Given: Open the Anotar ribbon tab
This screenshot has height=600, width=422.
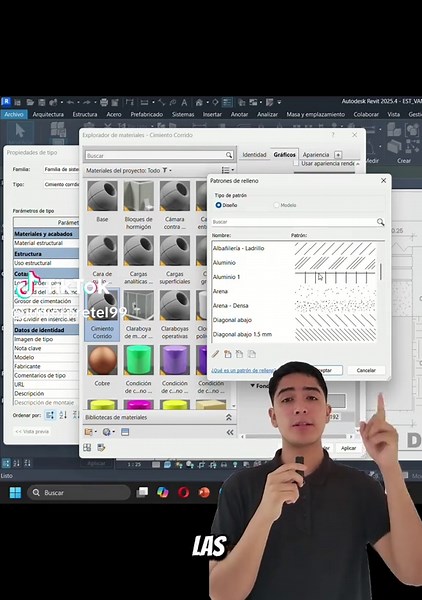Looking at the screenshot, I should coord(239,114).
